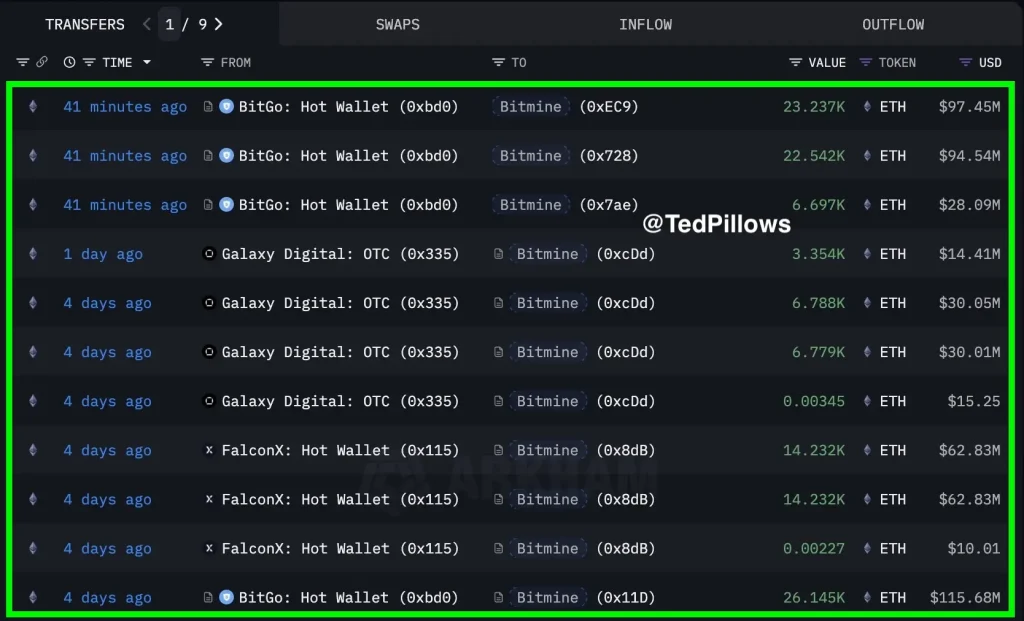Filter by the USD column

[x=965, y=62]
